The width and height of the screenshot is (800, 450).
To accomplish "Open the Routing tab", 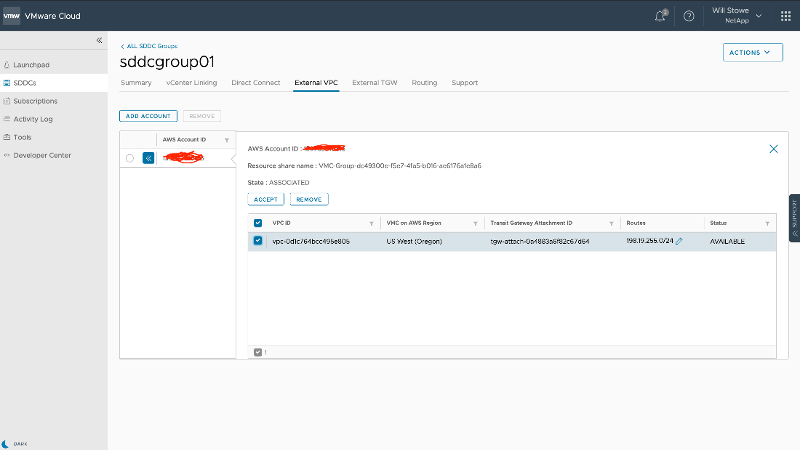I will coord(424,83).
